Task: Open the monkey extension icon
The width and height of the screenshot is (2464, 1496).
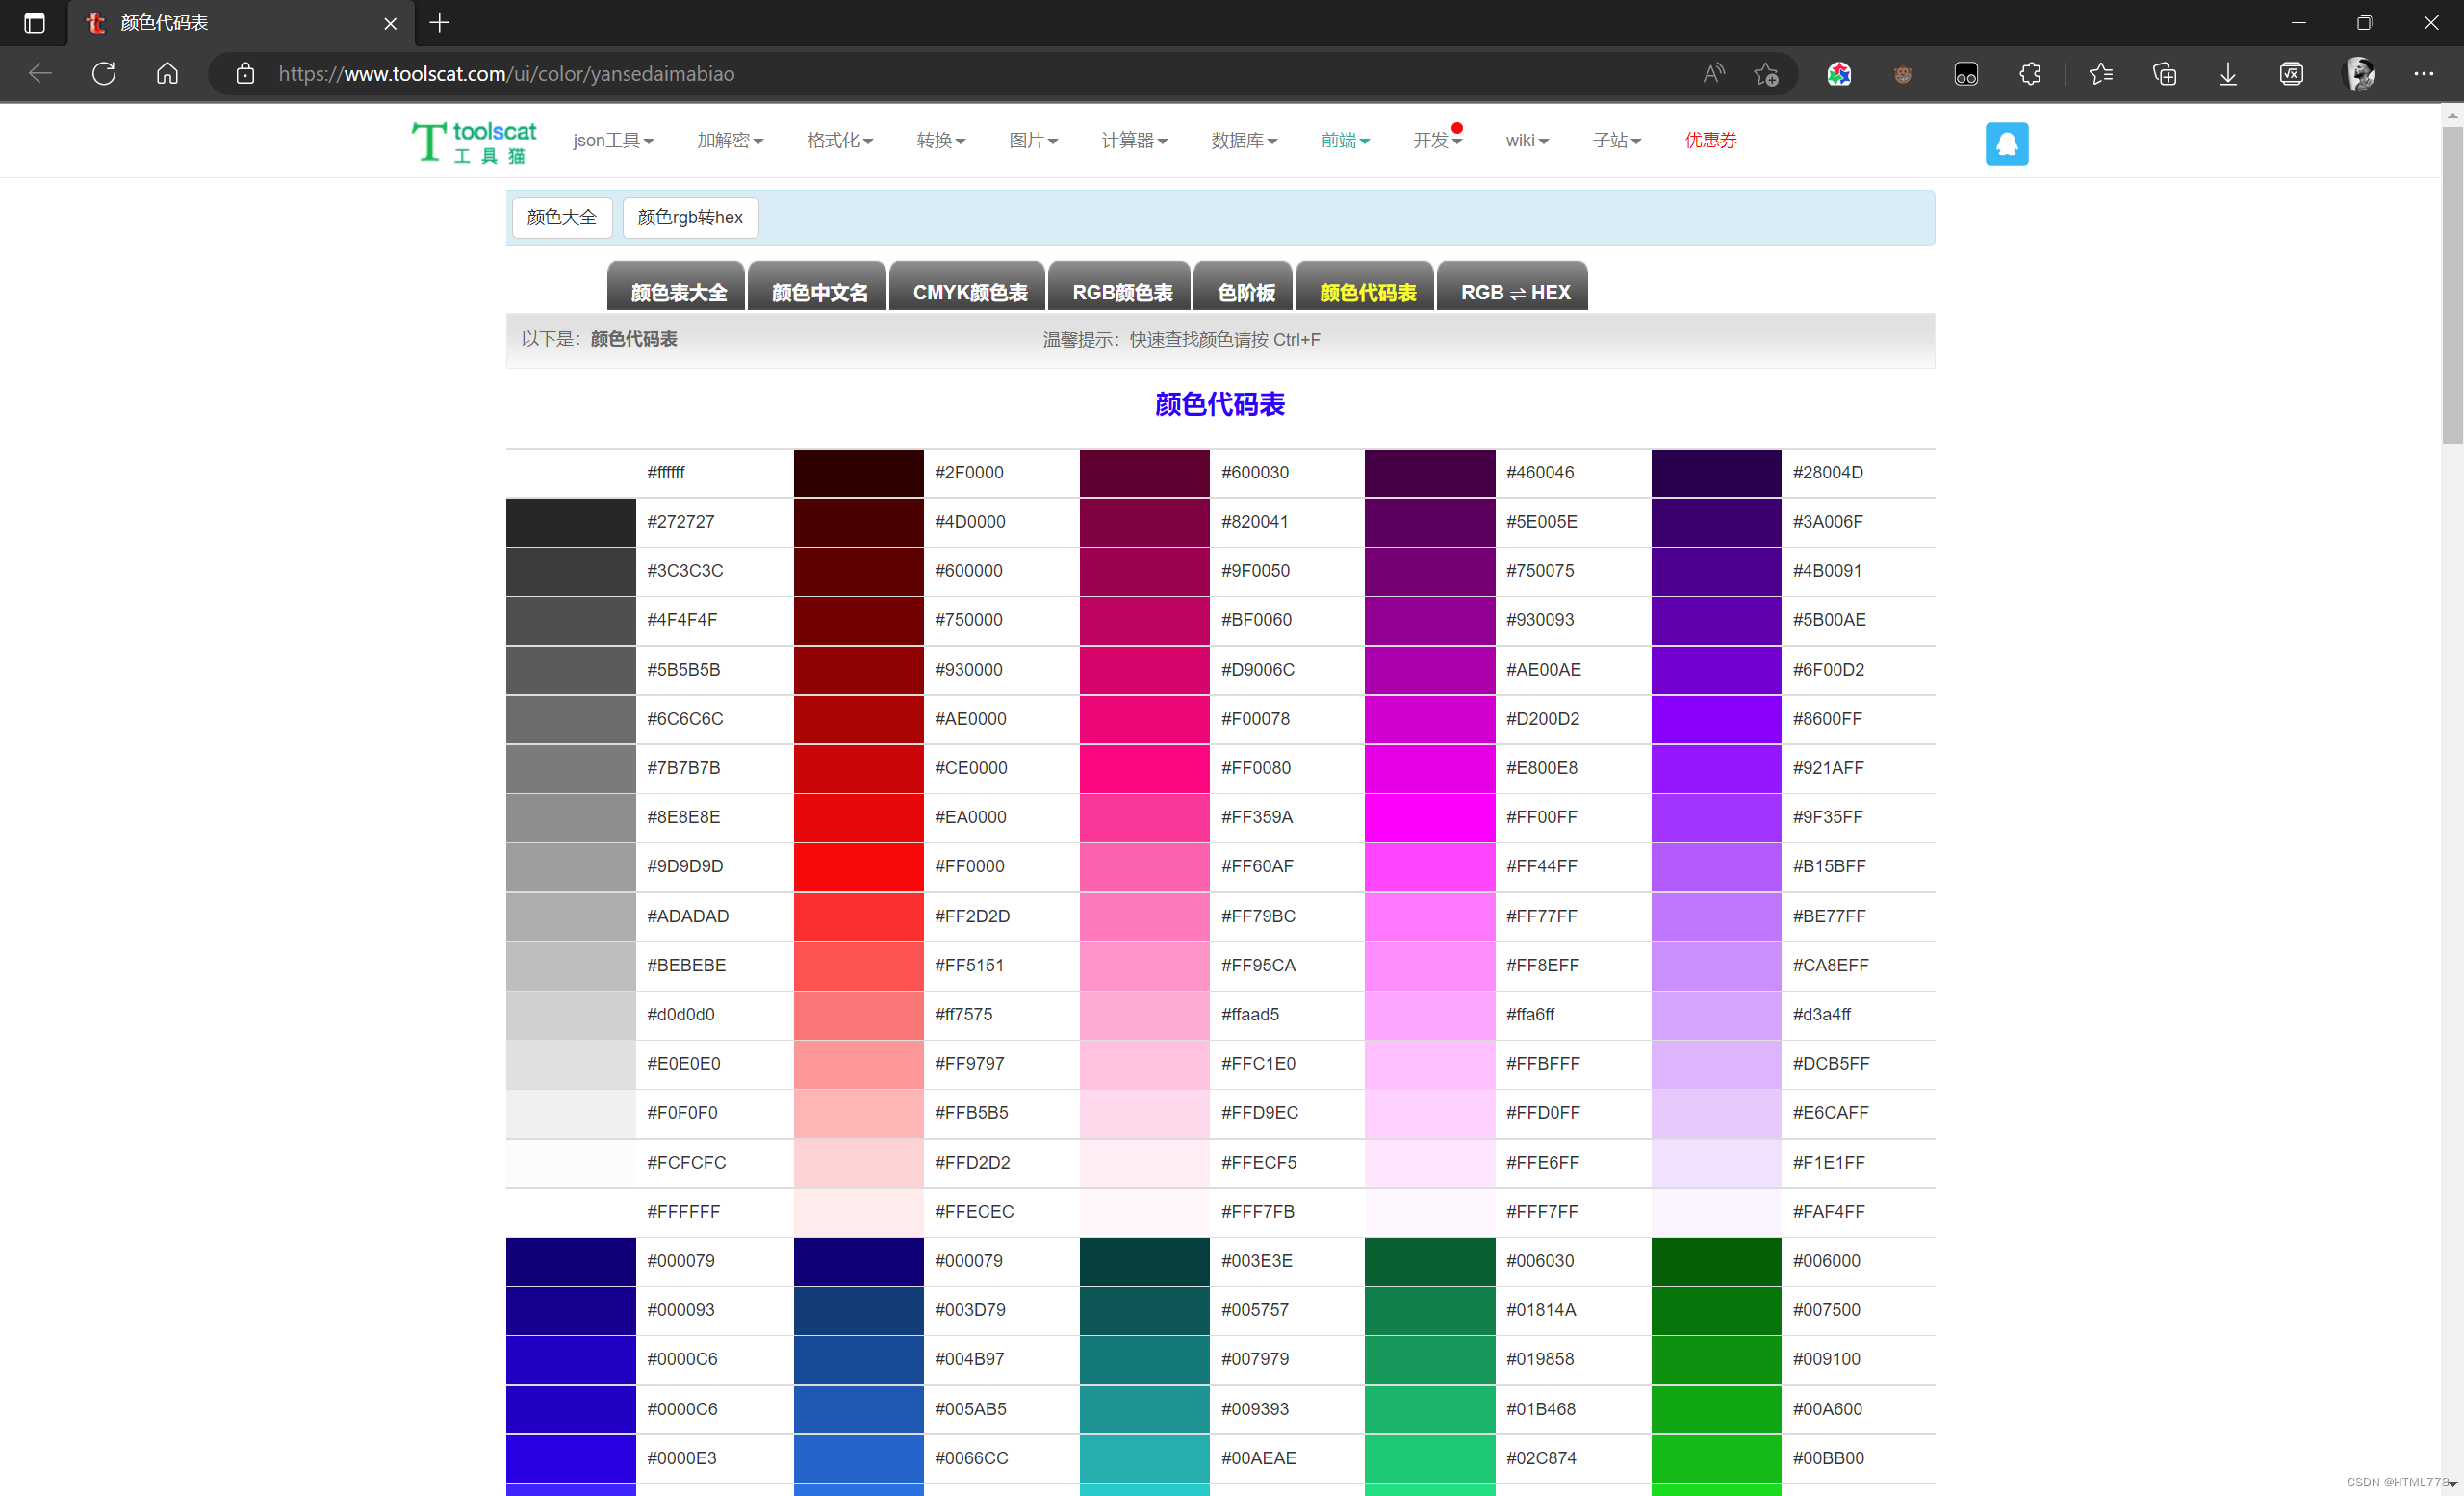Action: click(x=1902, y=74)
